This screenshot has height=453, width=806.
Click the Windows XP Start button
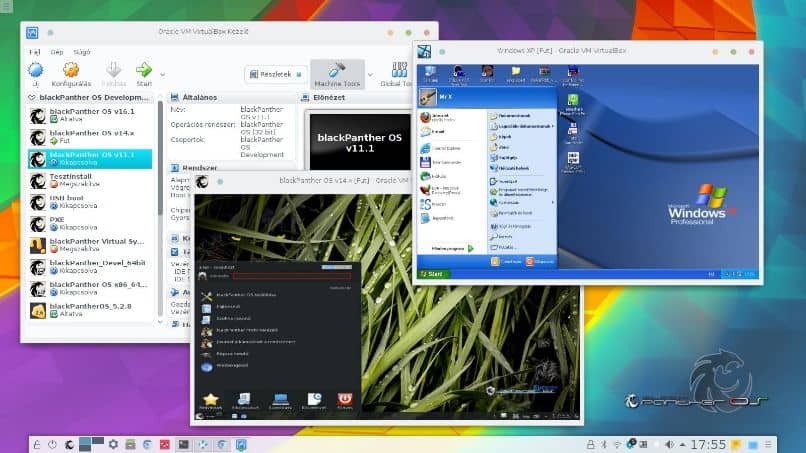click(433, 274)
